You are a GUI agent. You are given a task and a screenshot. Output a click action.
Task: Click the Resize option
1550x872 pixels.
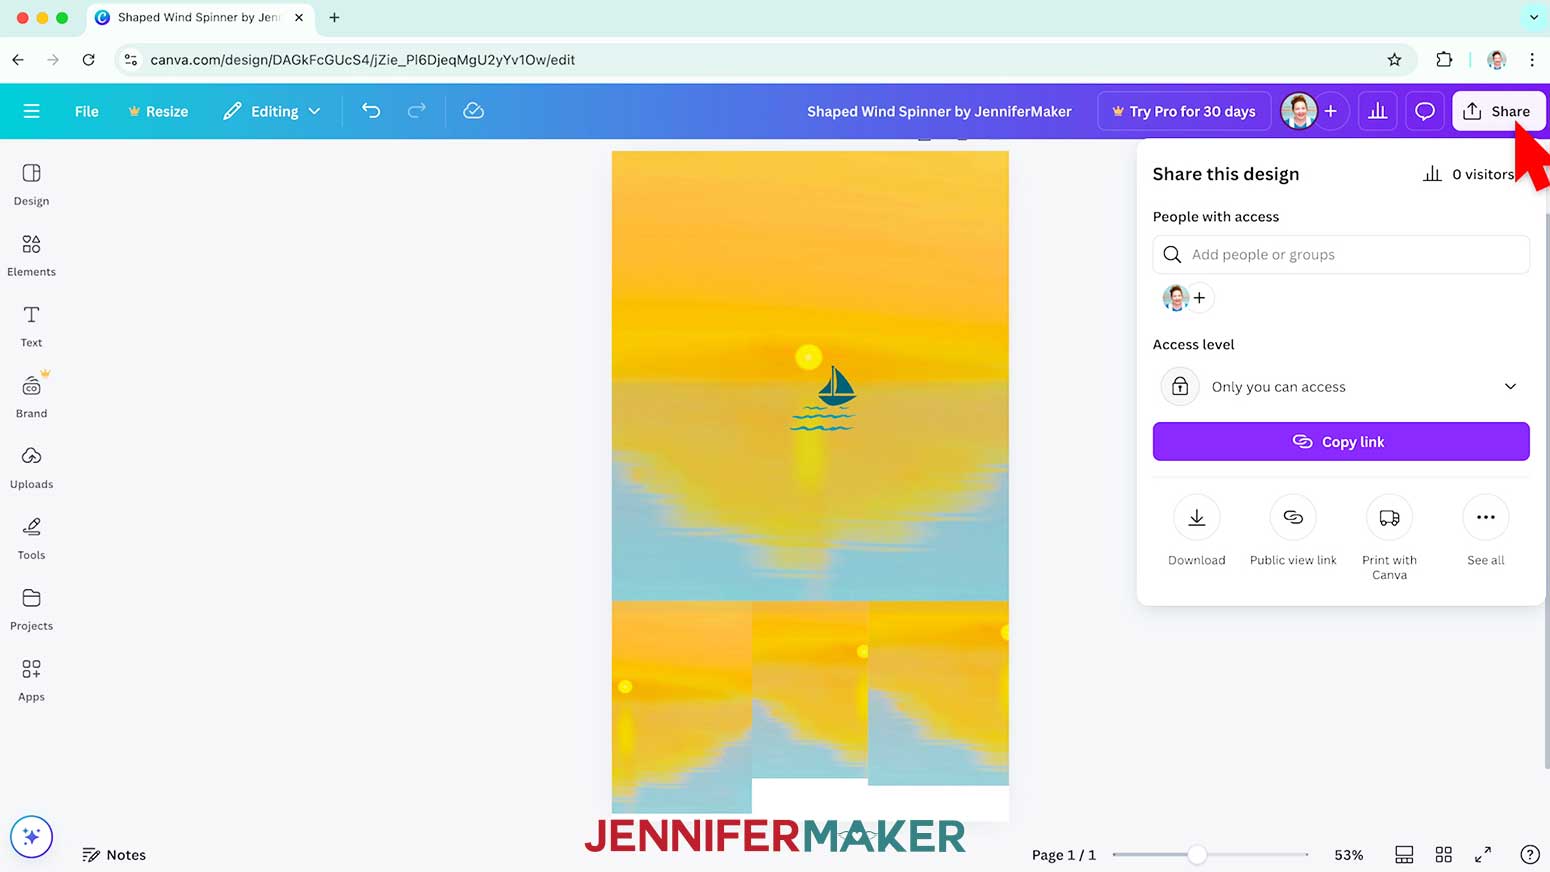pos(158,111)
